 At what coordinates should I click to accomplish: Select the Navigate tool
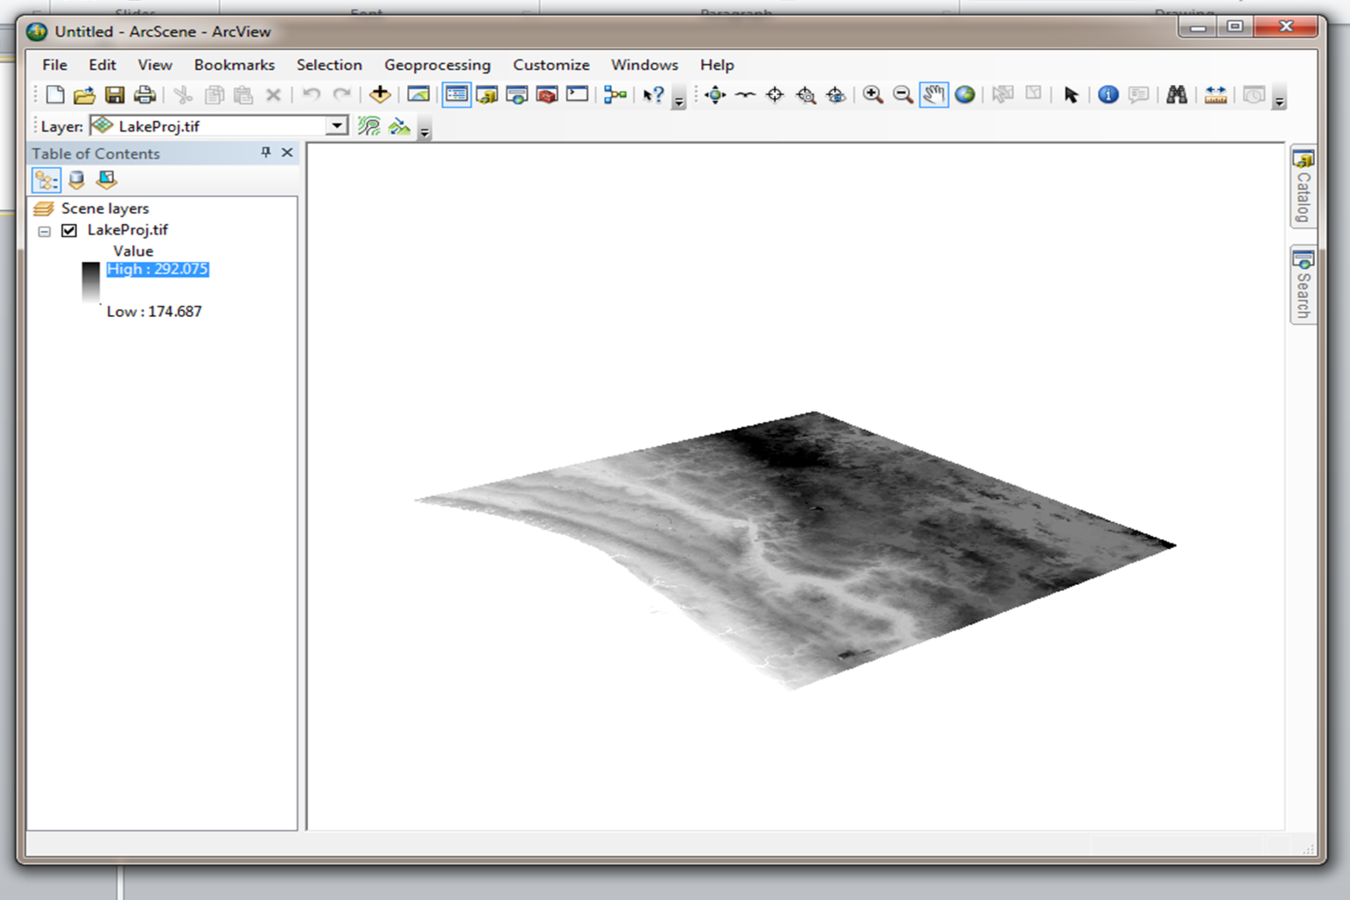click(715, 95)
